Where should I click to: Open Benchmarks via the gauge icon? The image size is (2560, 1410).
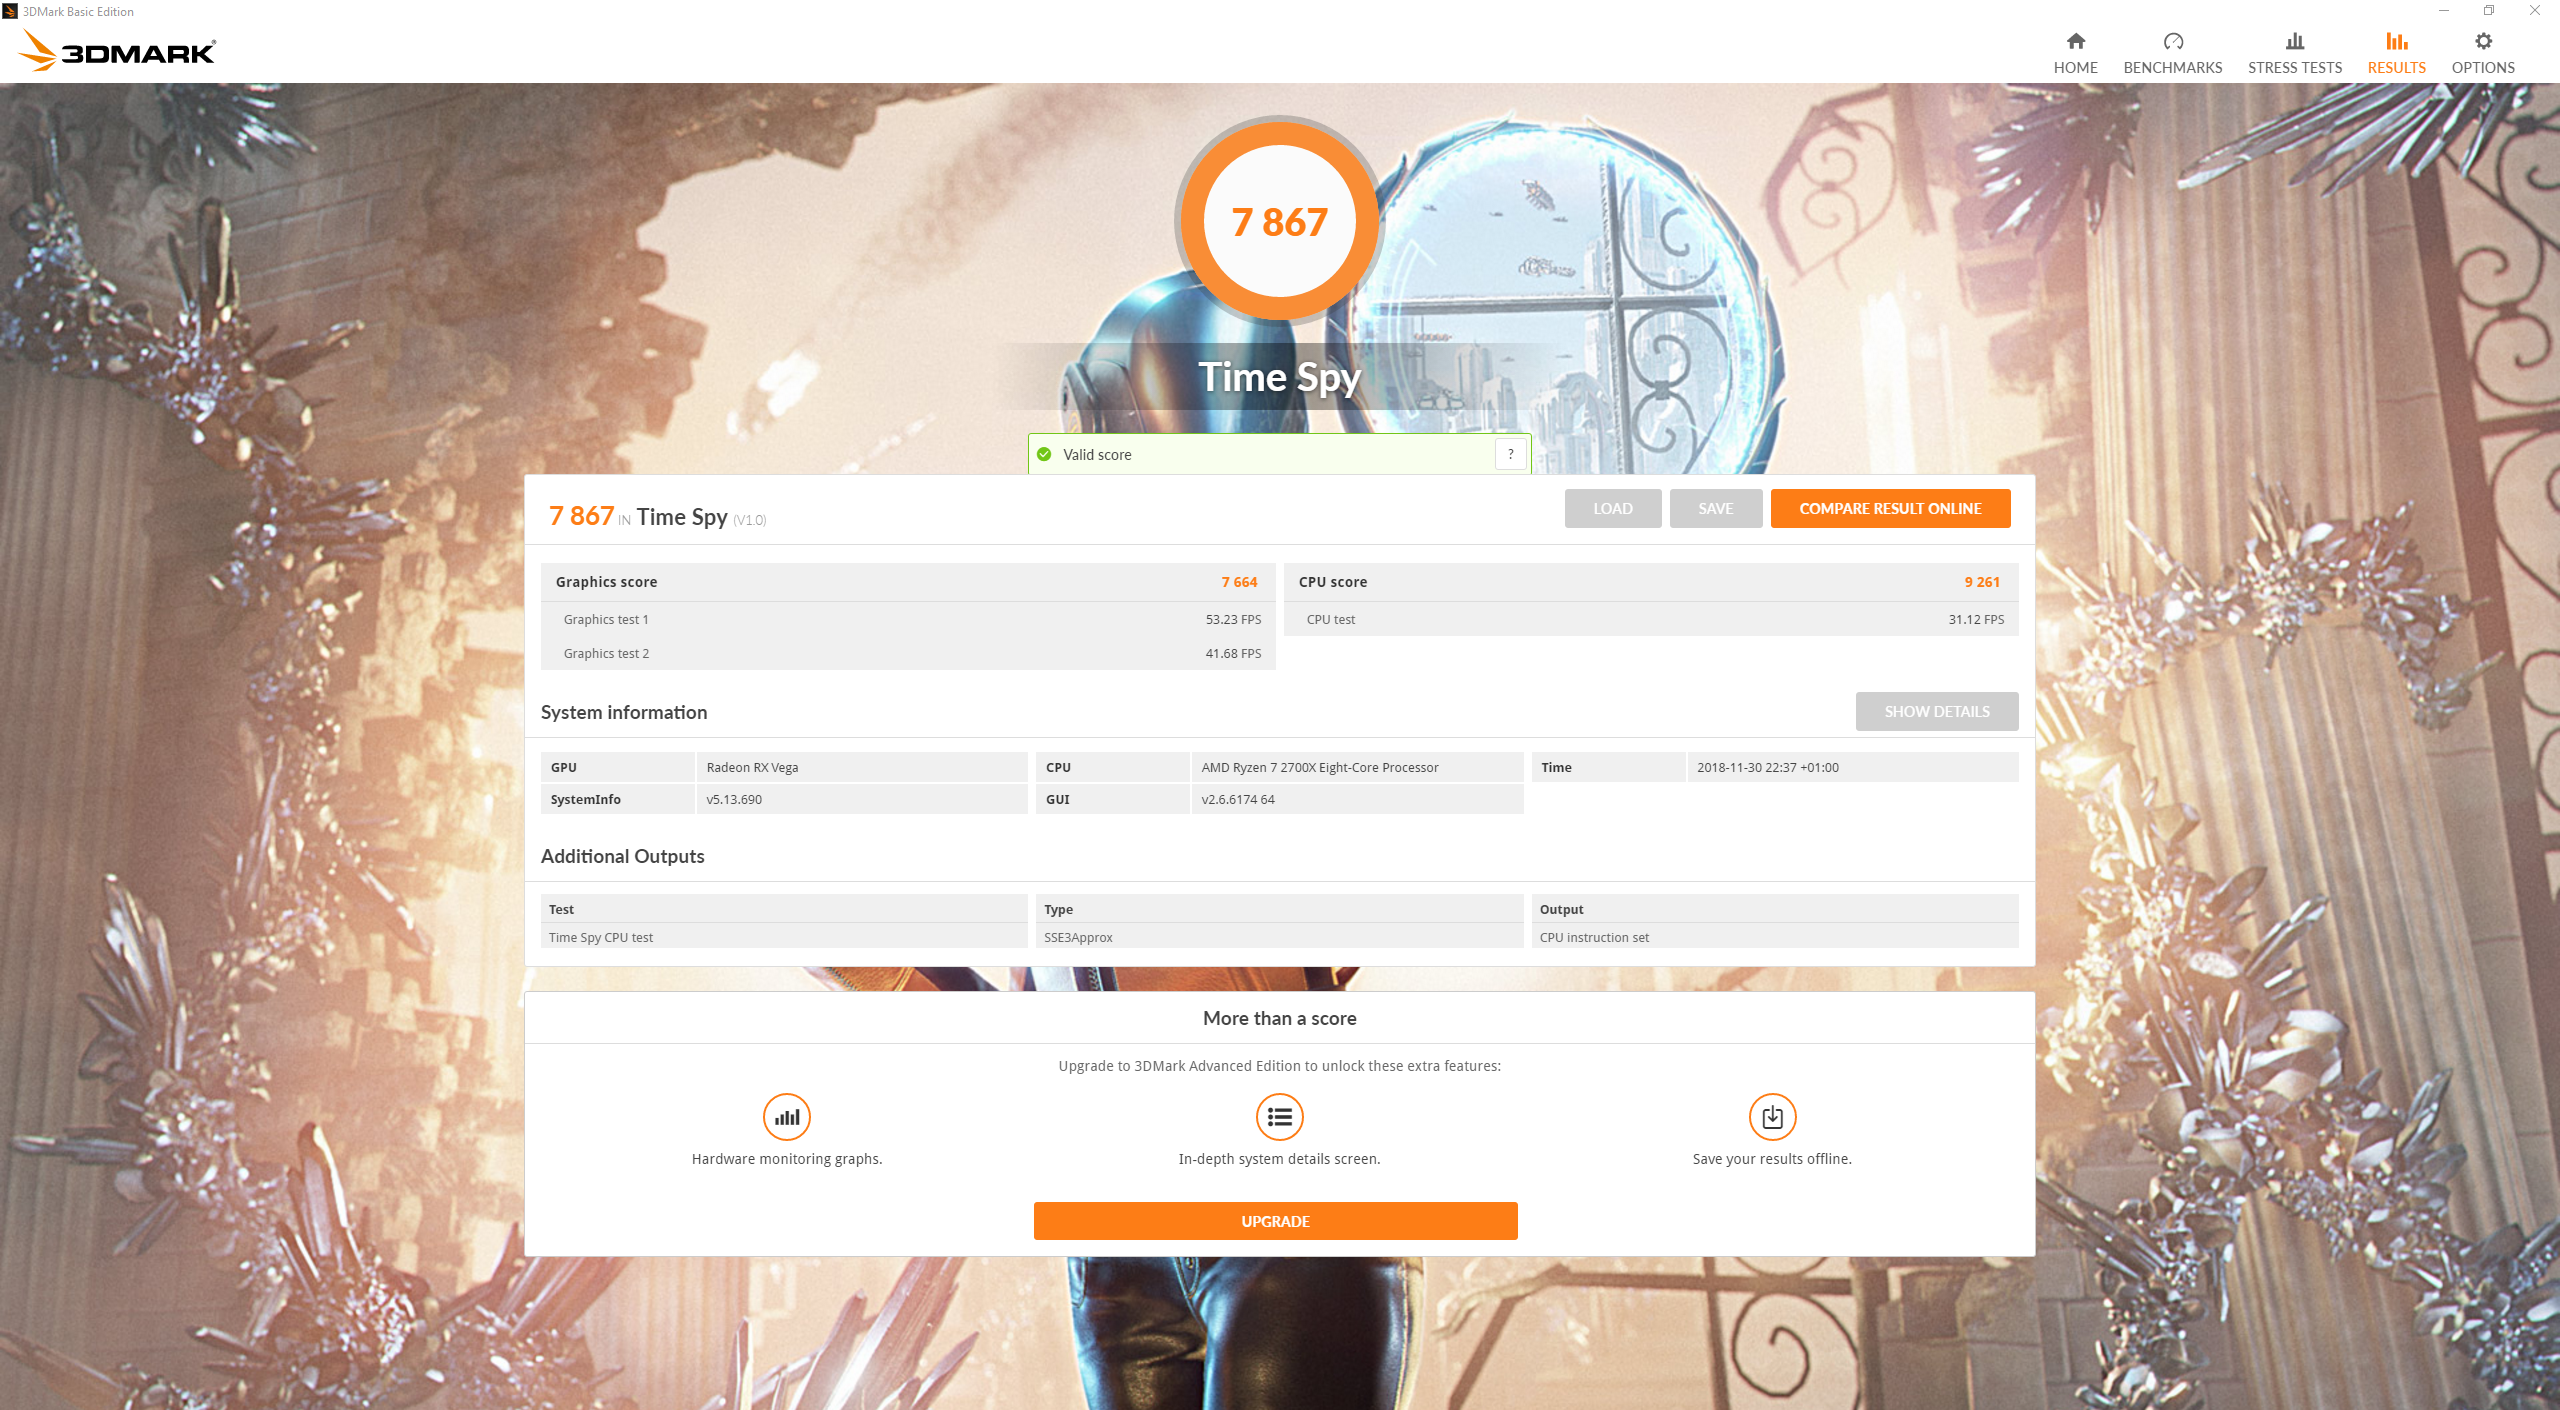[x=2172, y=41]
